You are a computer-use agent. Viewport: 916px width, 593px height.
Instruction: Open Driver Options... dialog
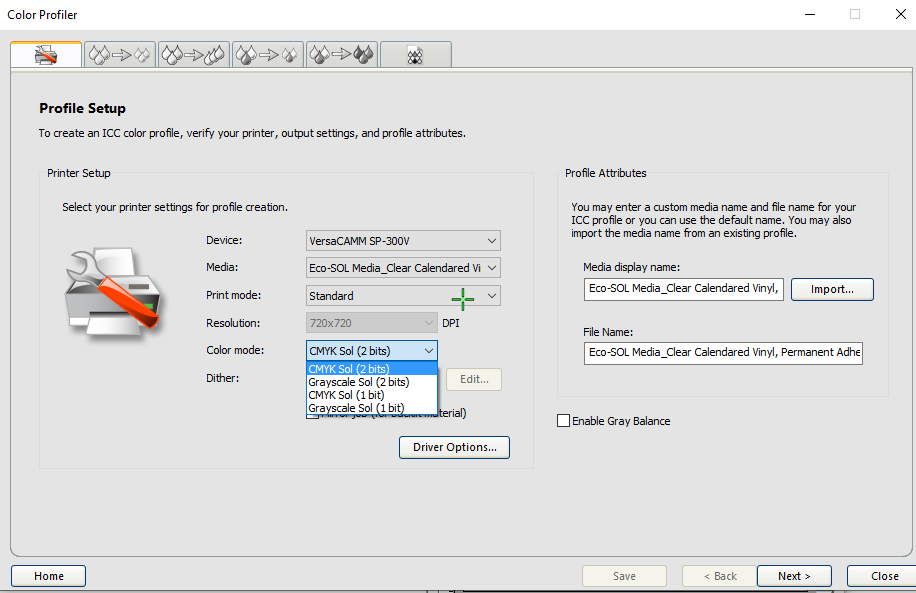454,447
